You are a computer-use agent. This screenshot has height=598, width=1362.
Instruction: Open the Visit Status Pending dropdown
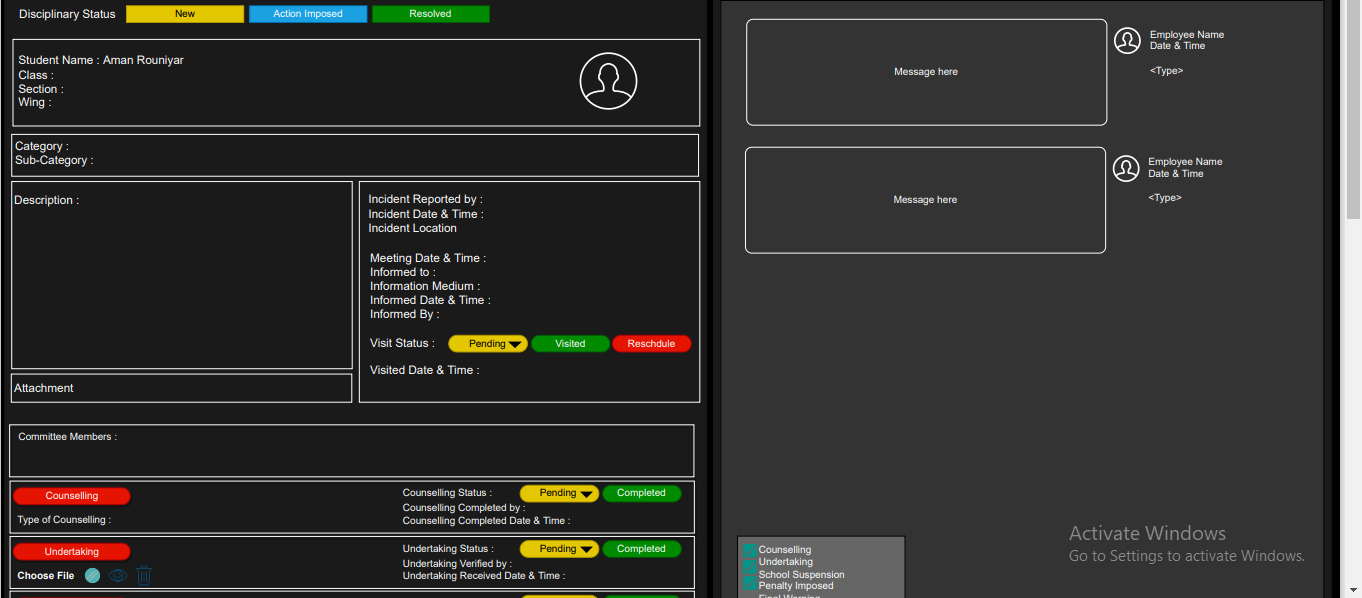point(488,344)
